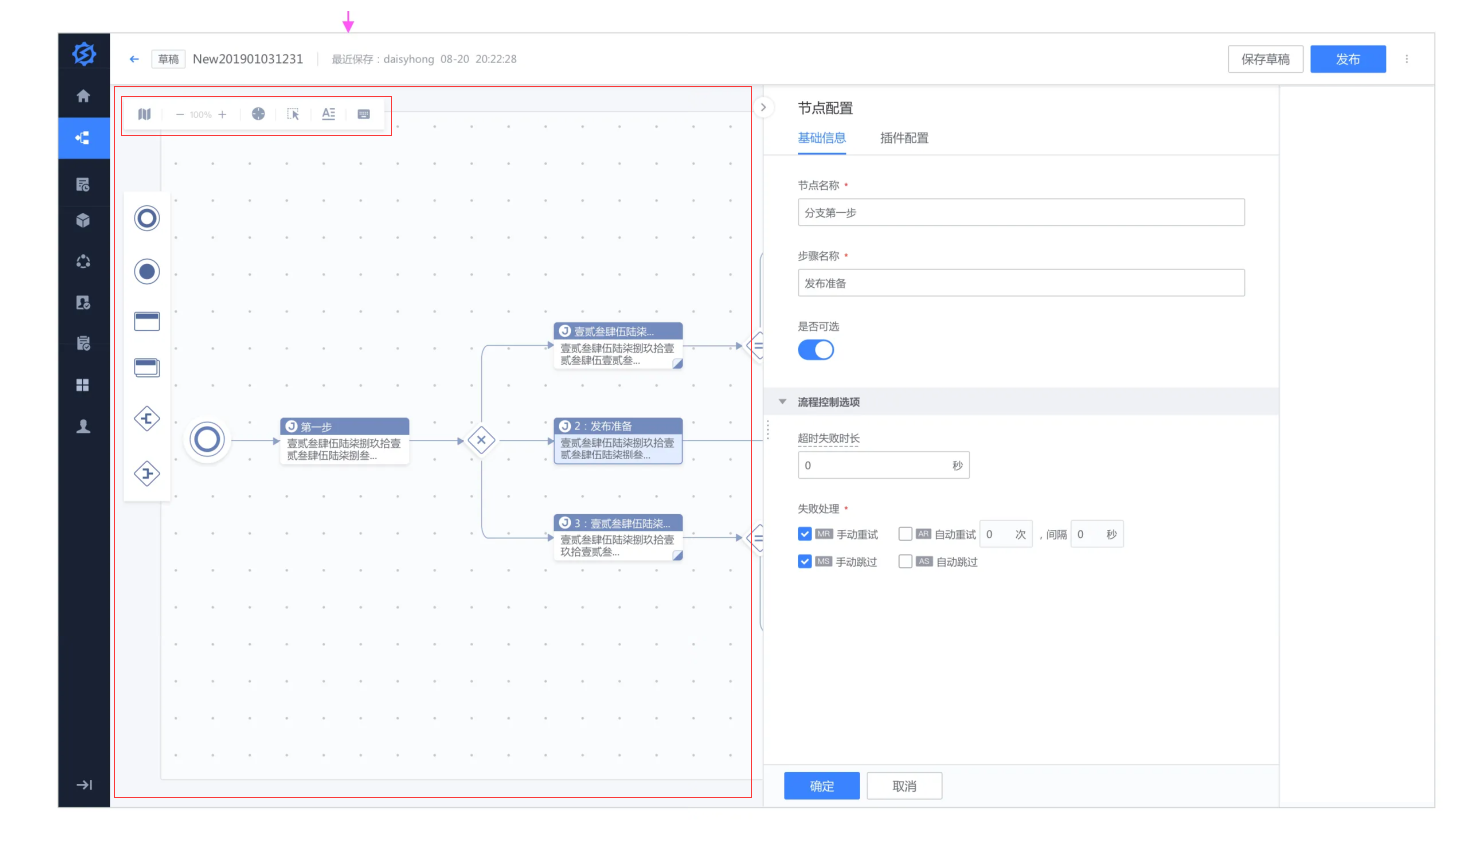Click zoom out minus in the canvas toolbar
This screenshot has width=1466, height=845.
pyautogui.click(x=178, y=114)
